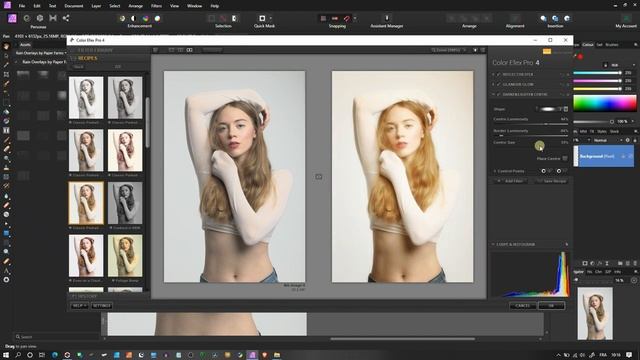The height and width of the screenshot is (360, 640).
Task: Expand the Glamour Glow filter settings
Action: pyautogui.click(x=493, y=84)
